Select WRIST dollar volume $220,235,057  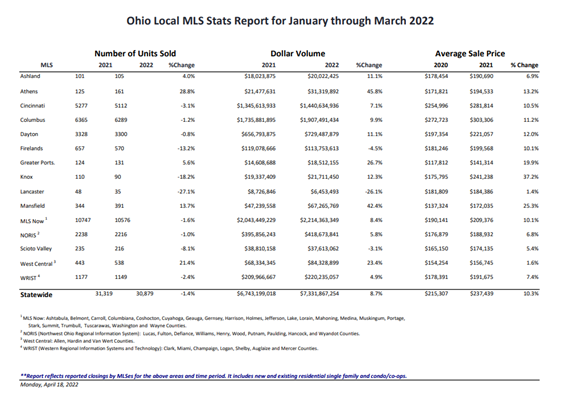point(322,277)
